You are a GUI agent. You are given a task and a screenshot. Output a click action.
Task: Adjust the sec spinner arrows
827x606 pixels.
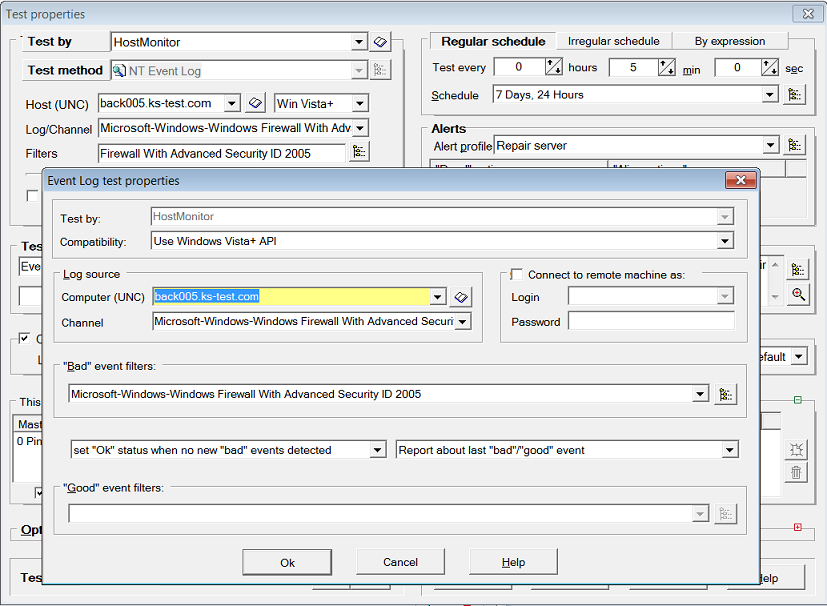tap(770, 67)
